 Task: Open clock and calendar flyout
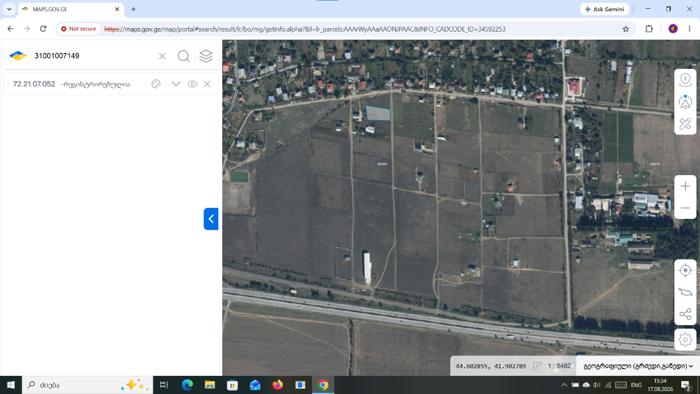pos(659,385)
